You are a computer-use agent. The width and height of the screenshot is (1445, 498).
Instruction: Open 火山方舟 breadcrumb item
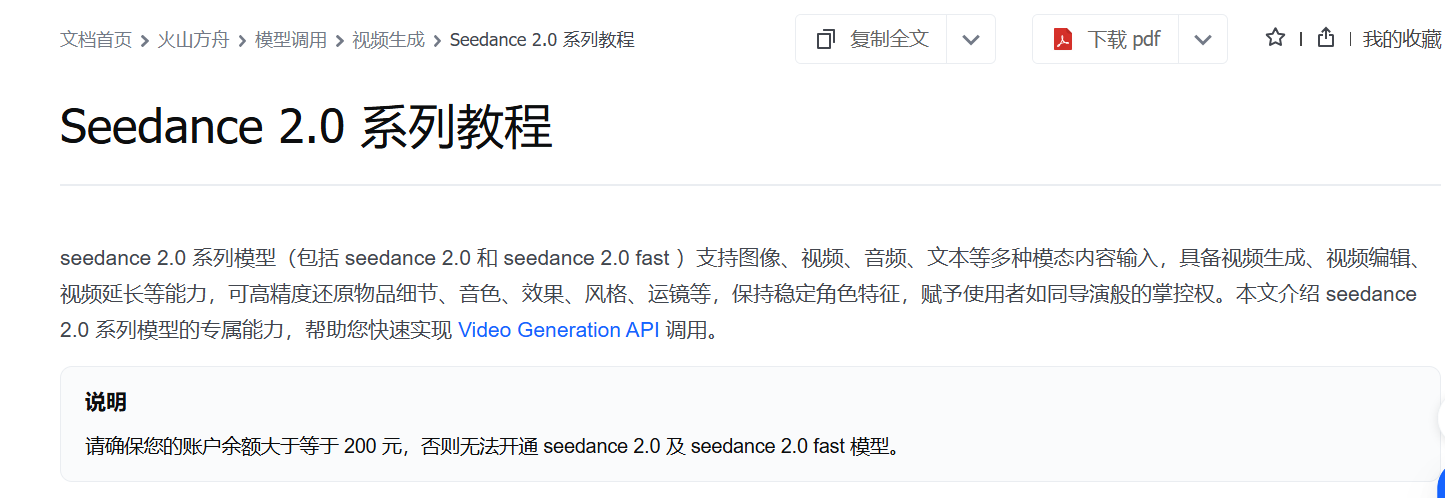tap(193, 40)
